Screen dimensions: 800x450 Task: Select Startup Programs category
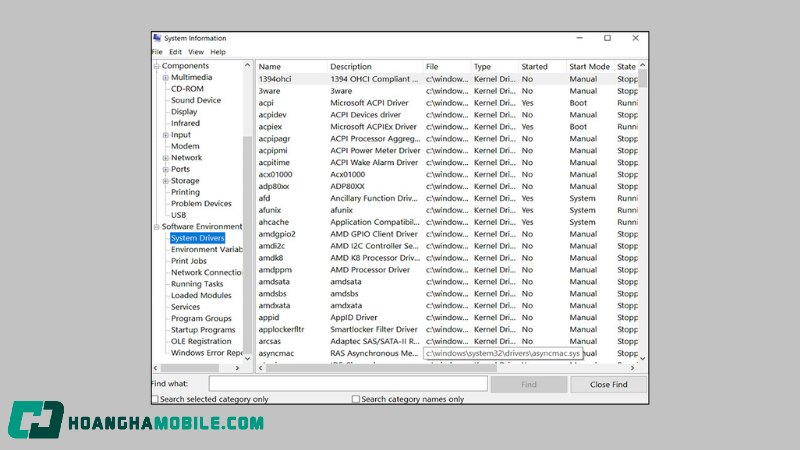coord(203,330)
